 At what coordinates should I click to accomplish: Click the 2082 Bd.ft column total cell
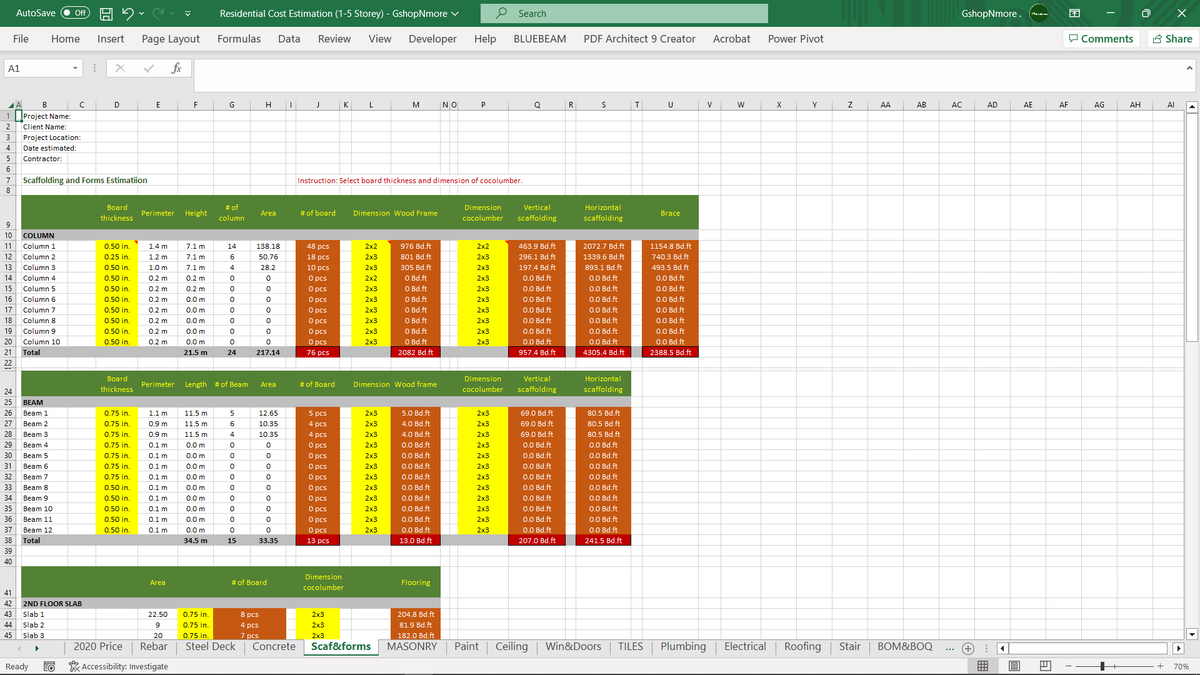(415, 352)
